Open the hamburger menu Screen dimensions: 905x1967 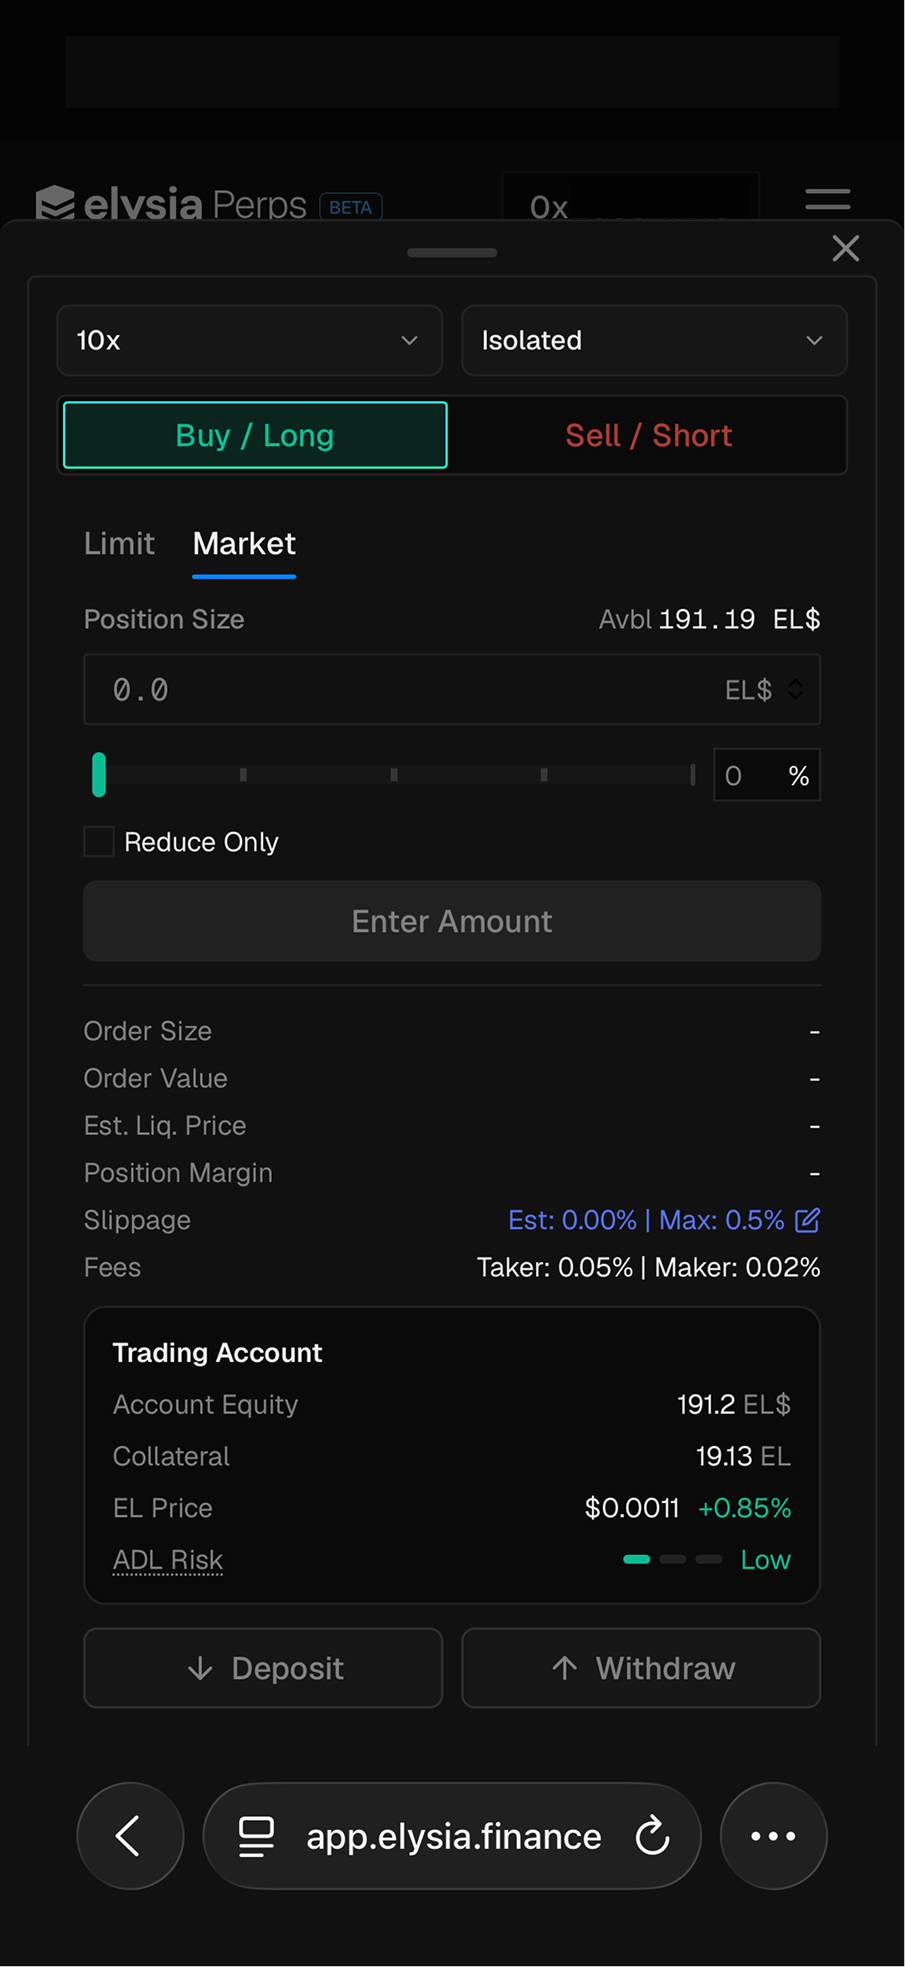828,200
